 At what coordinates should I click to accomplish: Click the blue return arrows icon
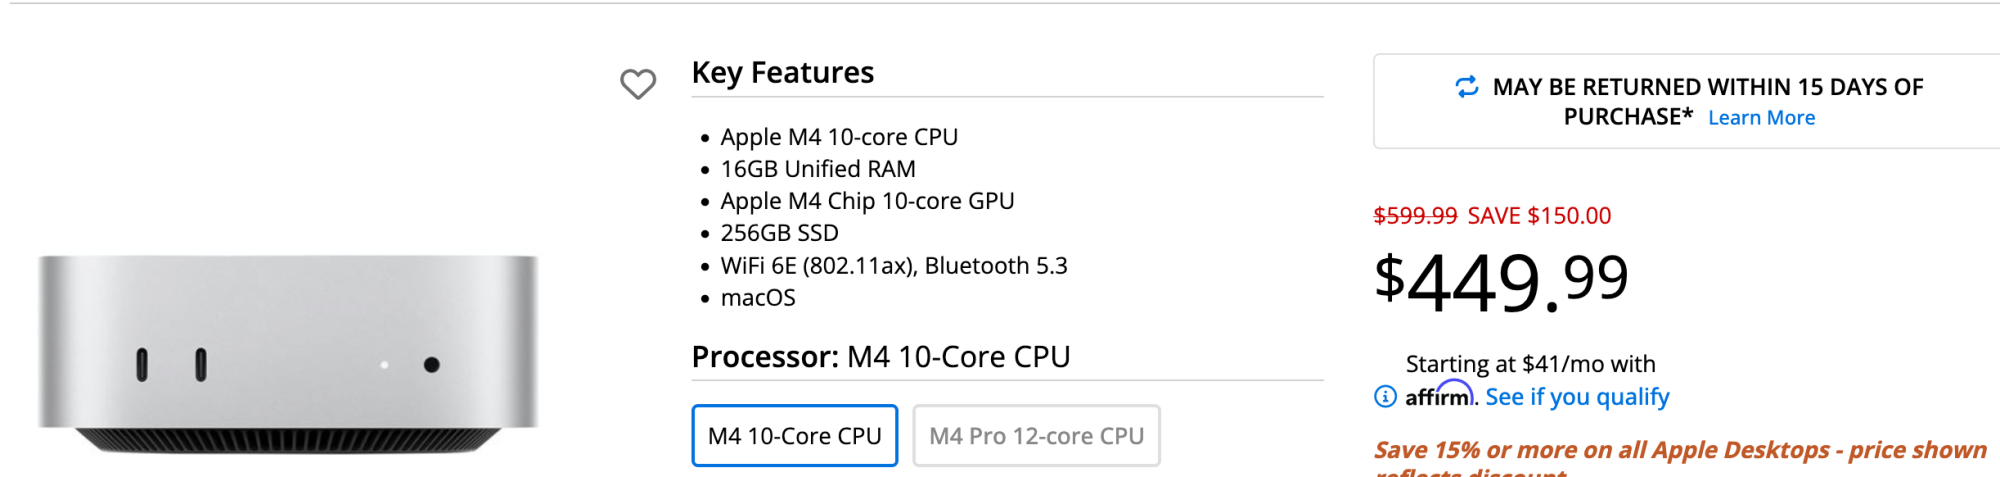1466,87
